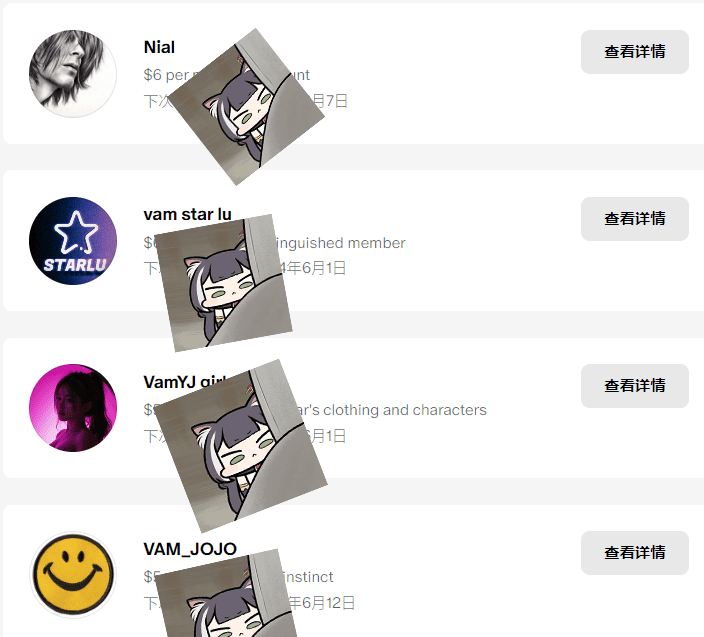Click the 'distinguished member' tier text
This screenshot has width=704, height=637.
339,243
